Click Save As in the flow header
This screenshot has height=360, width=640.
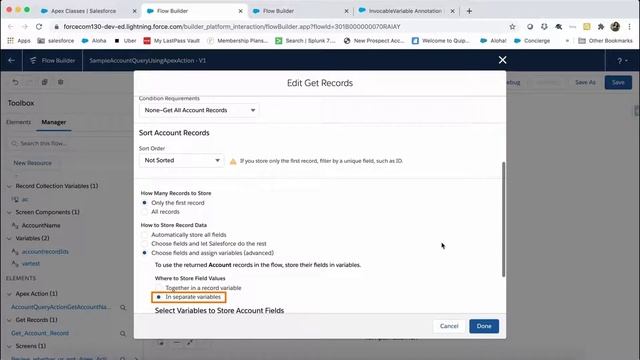(x=585, y=82)
